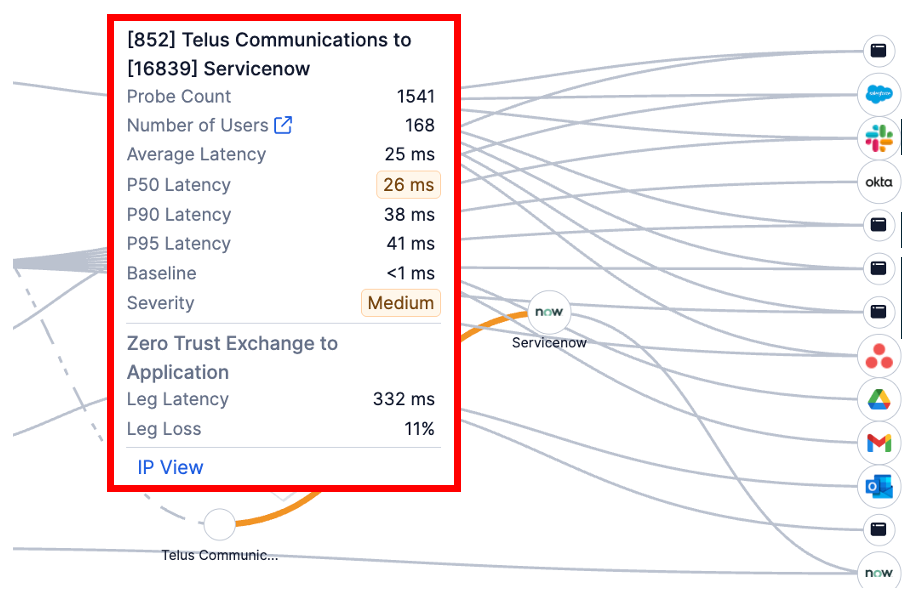This screenshot has height=590, width=906.
Task: Click the generic app icon below Outlook
Action: [x=878, y=529]
